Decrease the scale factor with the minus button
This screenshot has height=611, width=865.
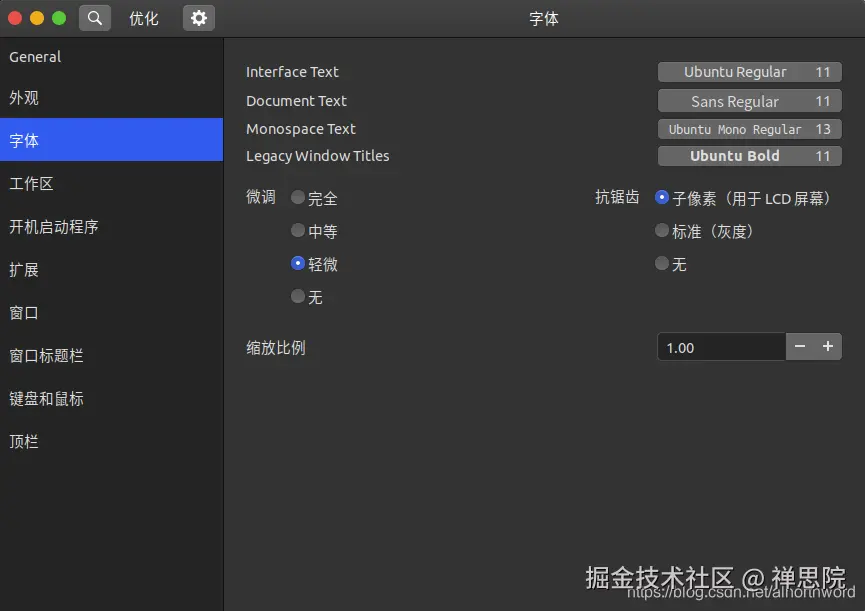point(800,347)
